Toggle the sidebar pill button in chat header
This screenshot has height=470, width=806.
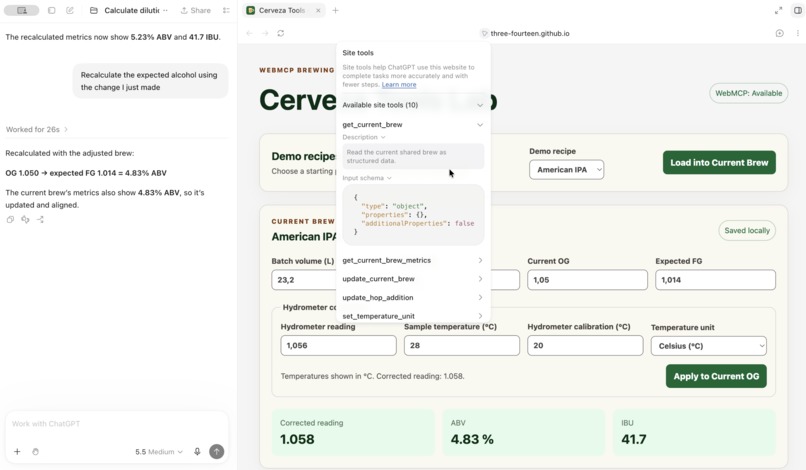22,10
